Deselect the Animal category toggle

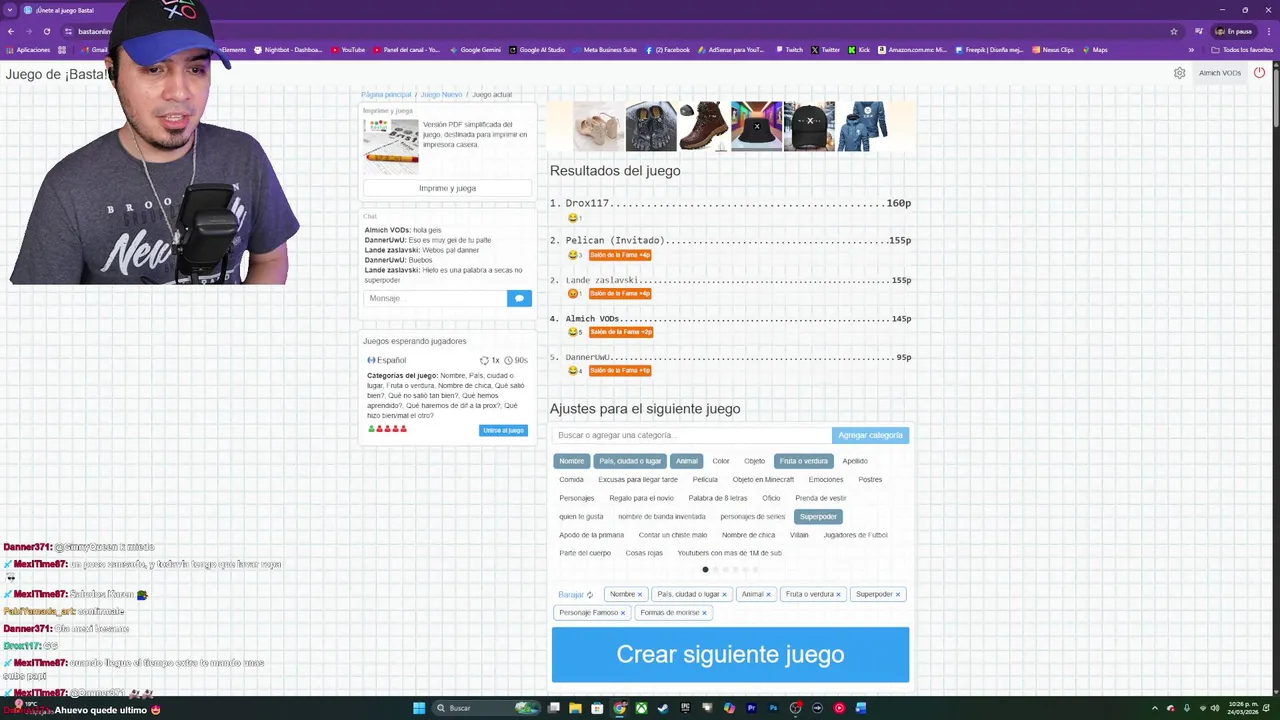point(686,461)
